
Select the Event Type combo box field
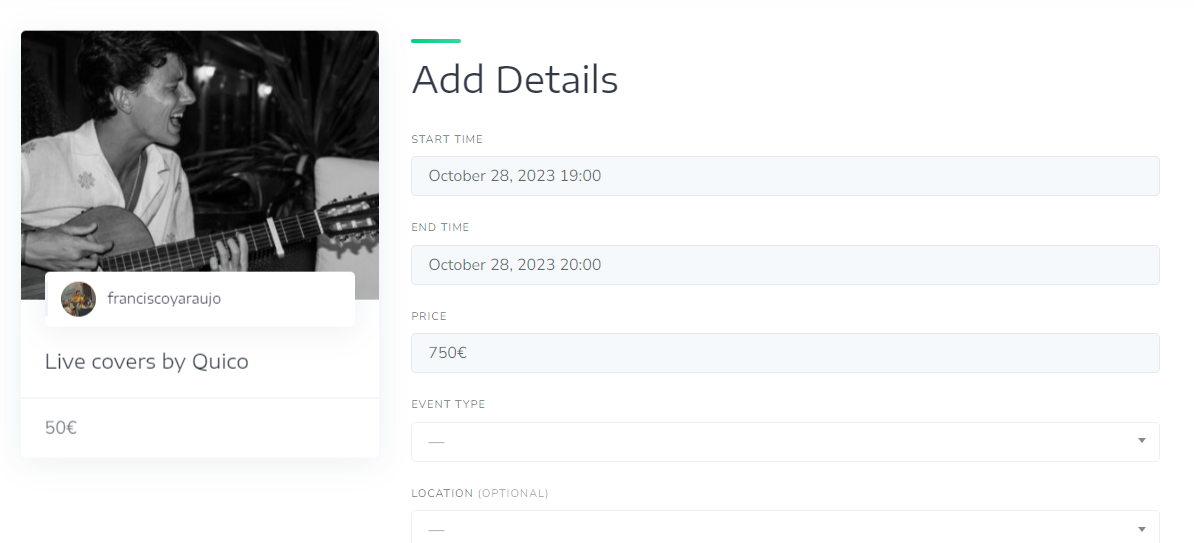(785, 442)
